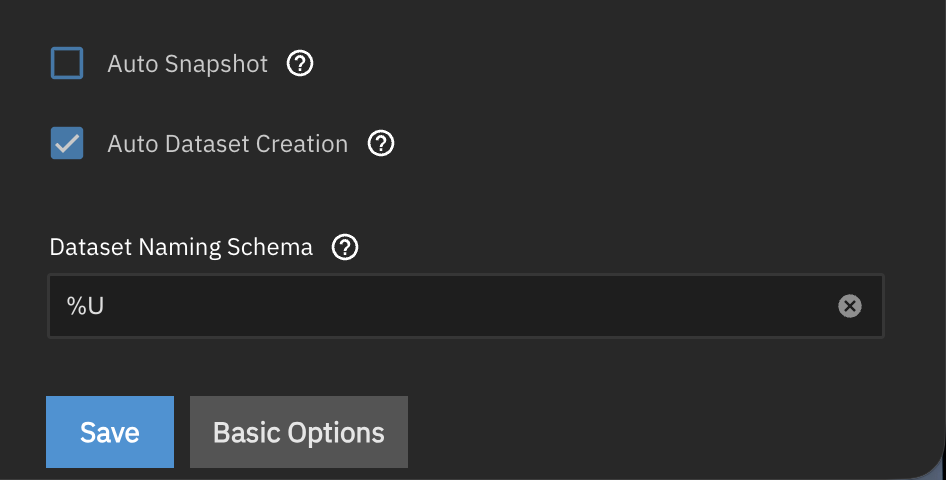This screenshot has height=480, width=946.
Task: Toggle the blue checkmark for Auto Dataset Creation
Action: (67, 144)
